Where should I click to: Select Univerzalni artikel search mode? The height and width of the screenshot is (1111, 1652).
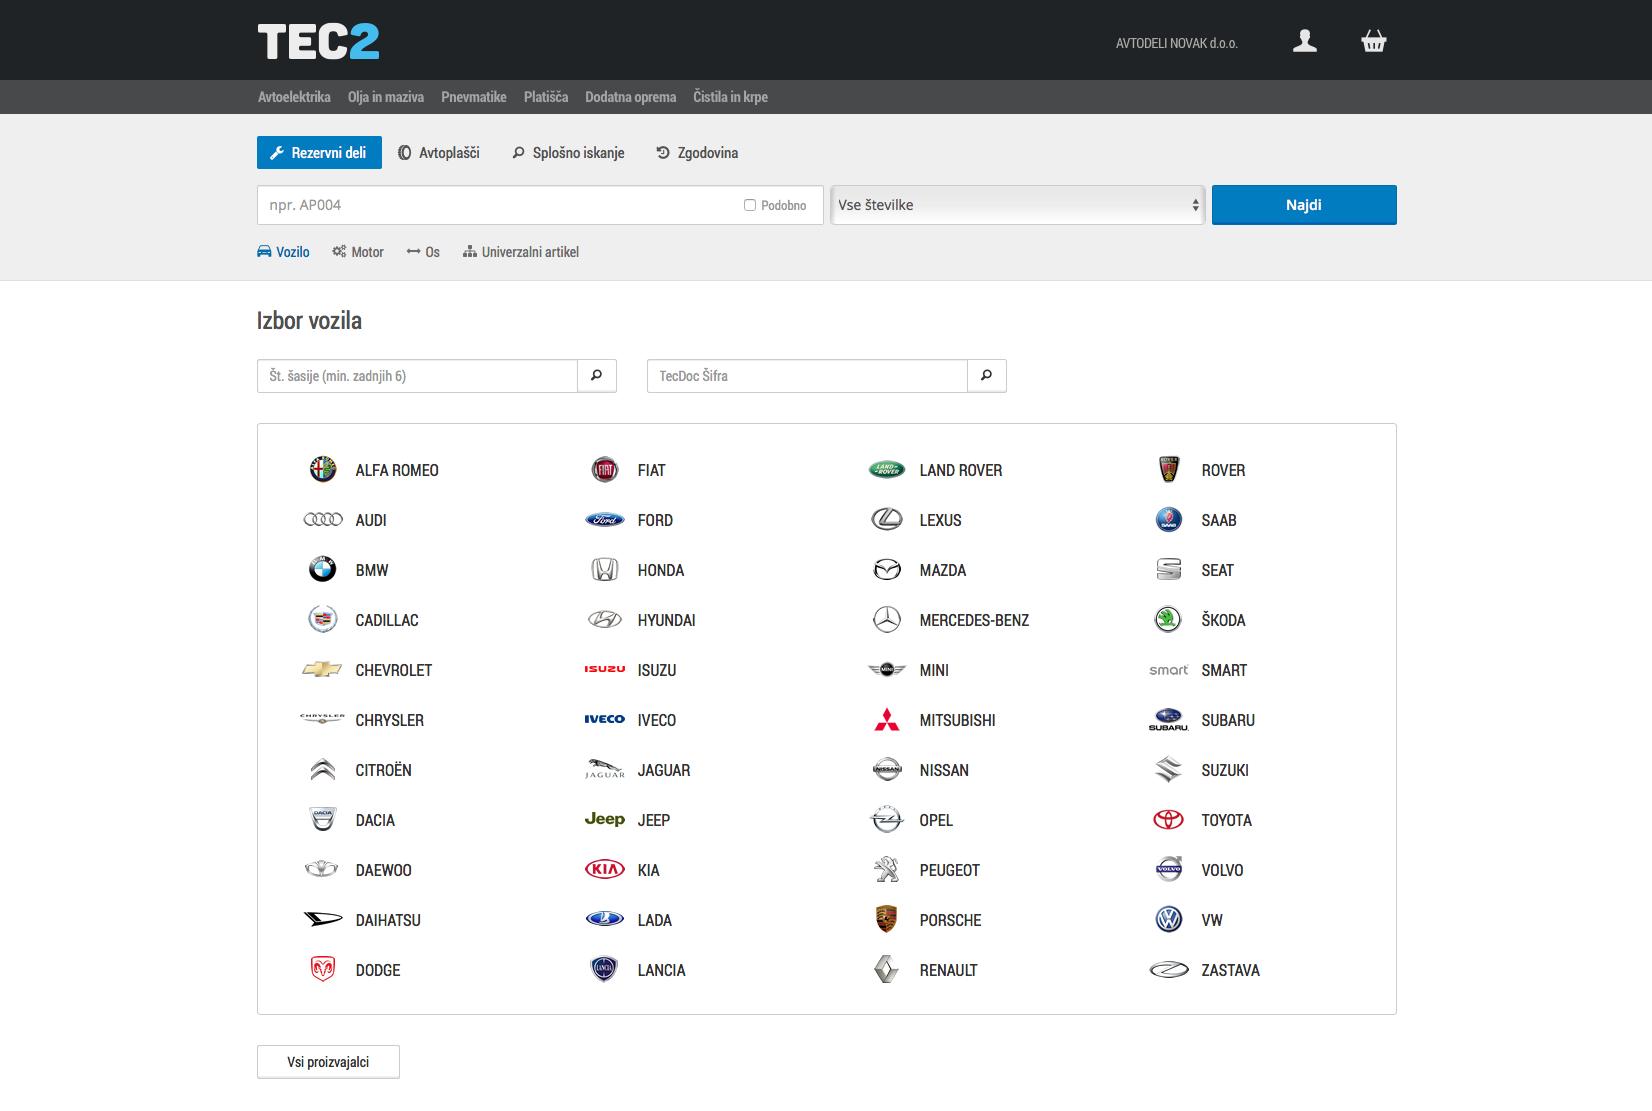click(521, 252)
